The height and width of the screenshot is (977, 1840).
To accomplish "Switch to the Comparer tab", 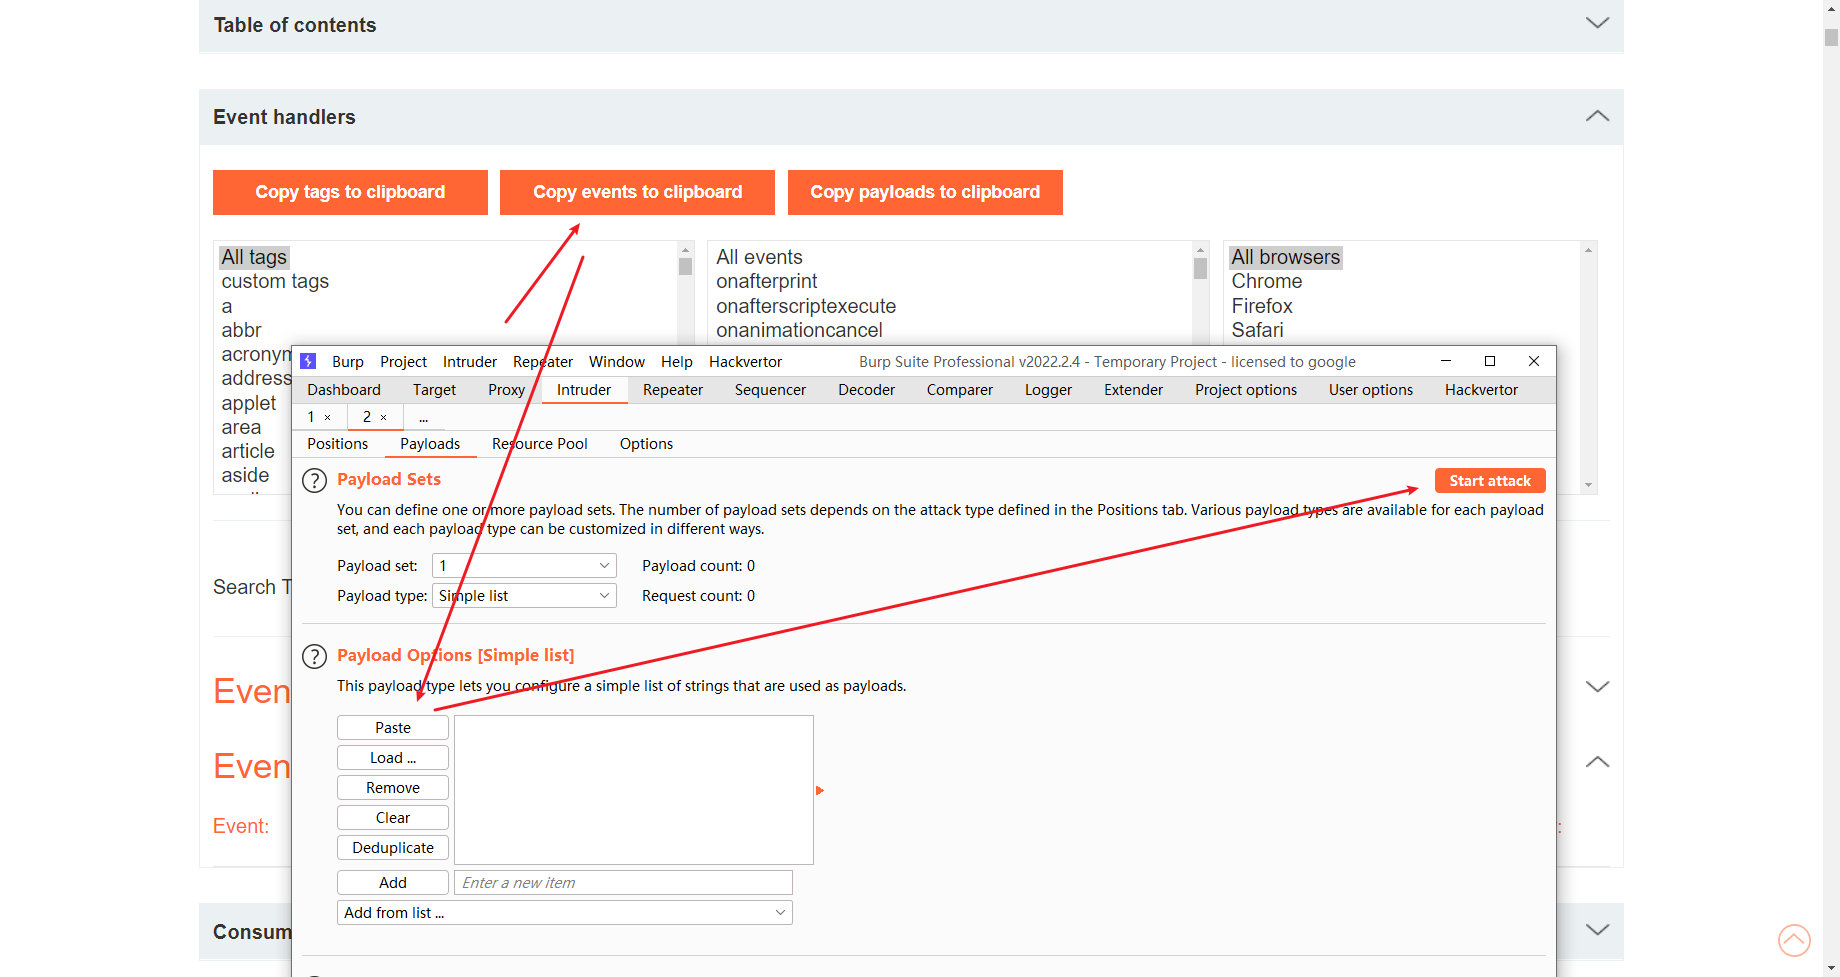I will pos(959,390).
